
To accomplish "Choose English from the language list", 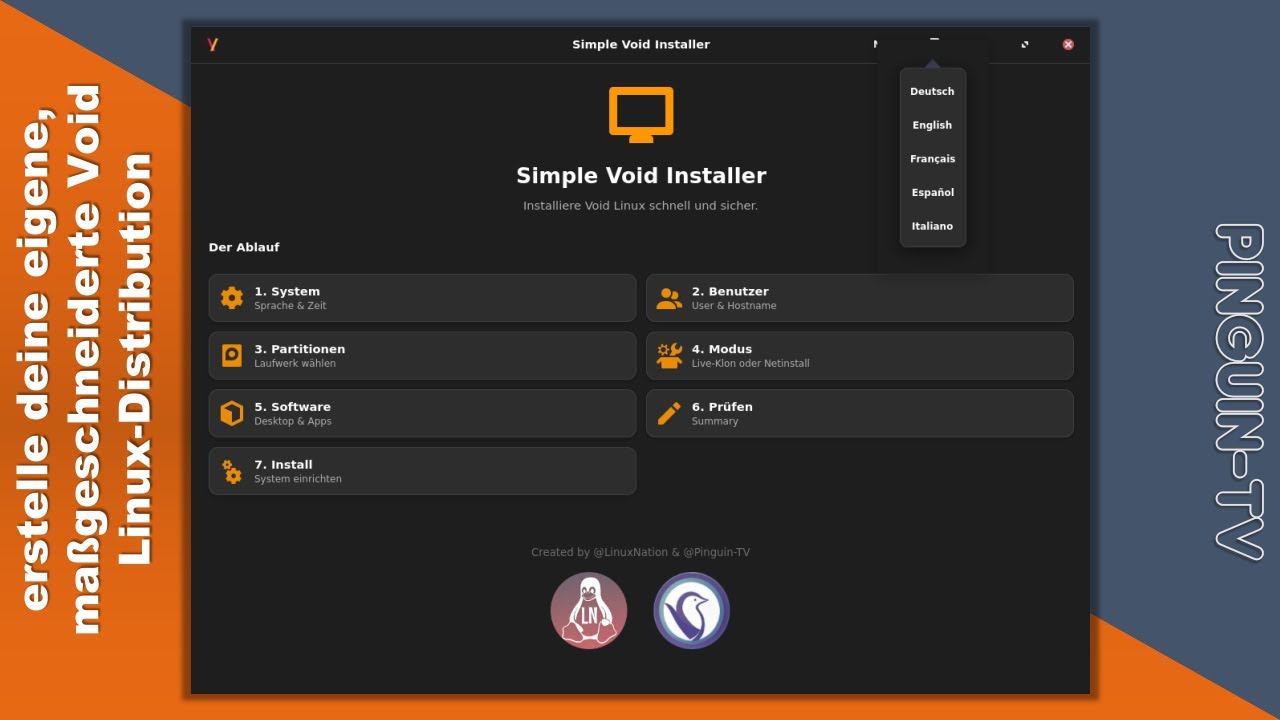I will coord(932,125).
